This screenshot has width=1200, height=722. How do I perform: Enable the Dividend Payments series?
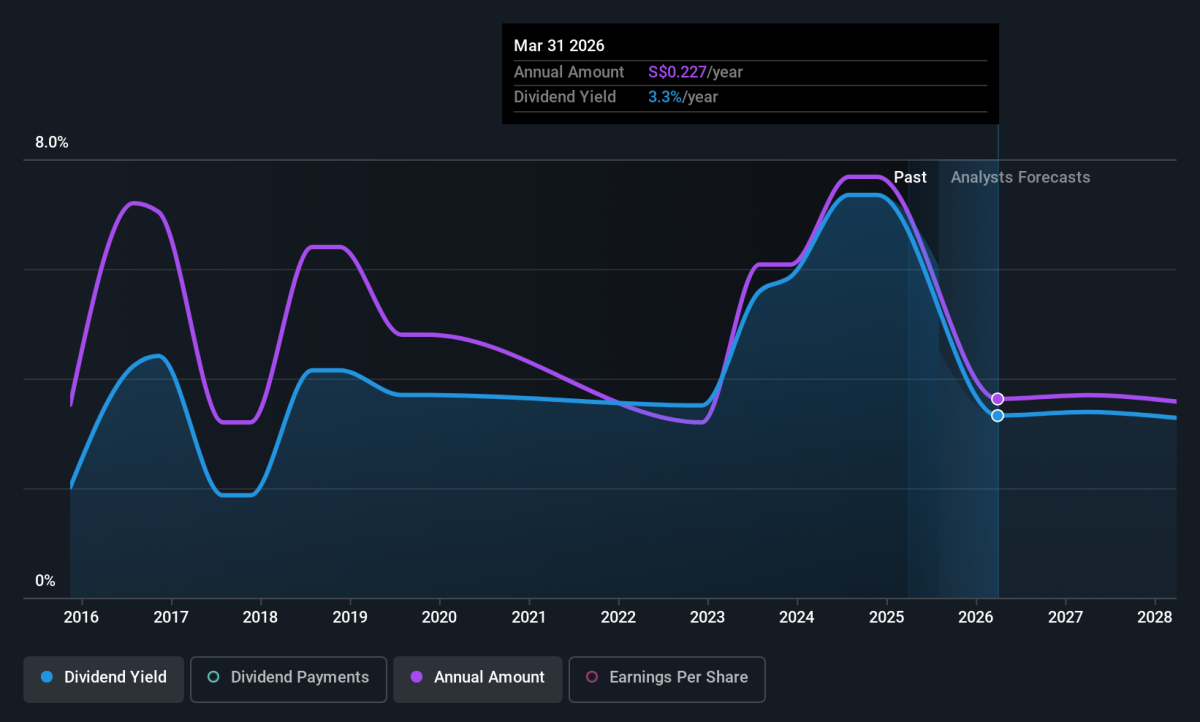point(287,677)
